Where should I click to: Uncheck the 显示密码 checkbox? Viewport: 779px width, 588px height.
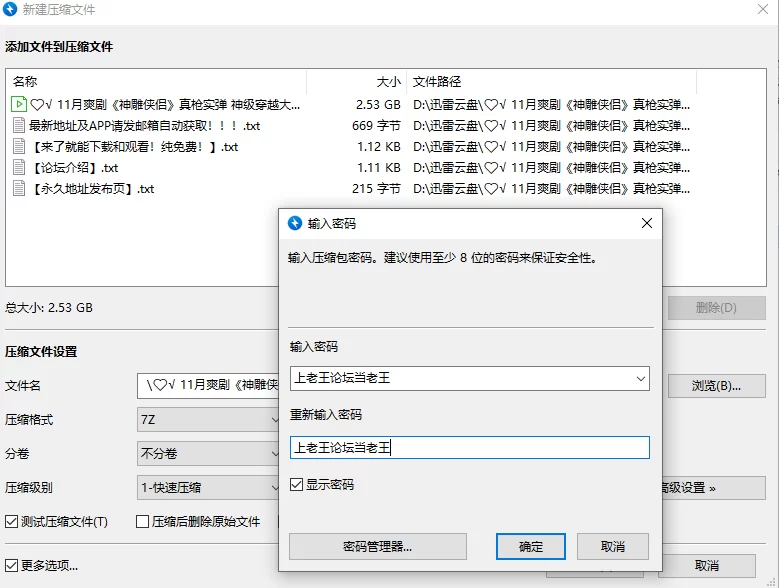click(x=296, y=485)
